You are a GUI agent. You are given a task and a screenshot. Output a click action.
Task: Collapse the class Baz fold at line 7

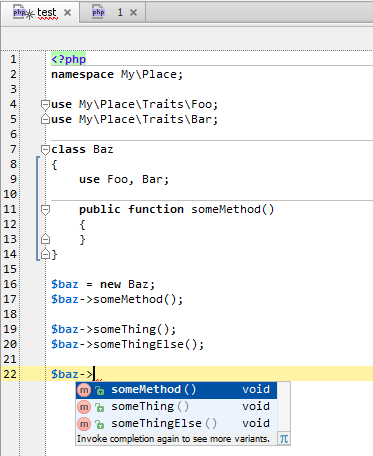pyautogui.click(x=45, y=150)
